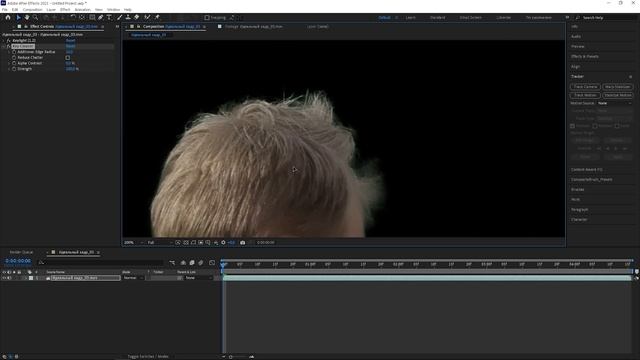Viewport: 640px width, 360px height.
Task: Open the Graph Editor in timeline
Action: (212, 263)
